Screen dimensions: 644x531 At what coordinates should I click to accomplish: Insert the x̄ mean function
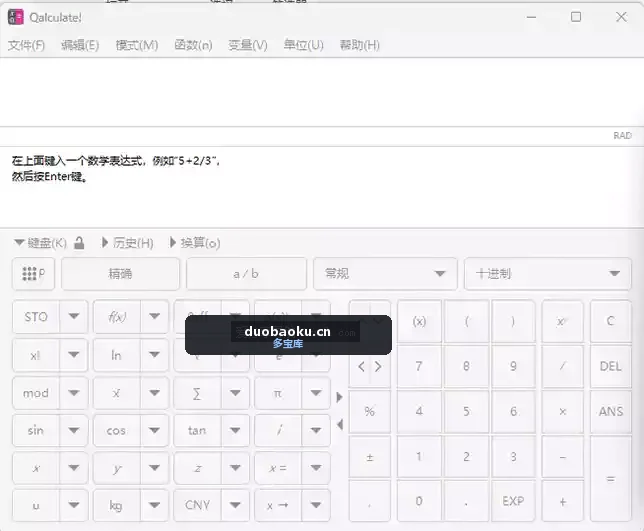[x=117, y=393]
